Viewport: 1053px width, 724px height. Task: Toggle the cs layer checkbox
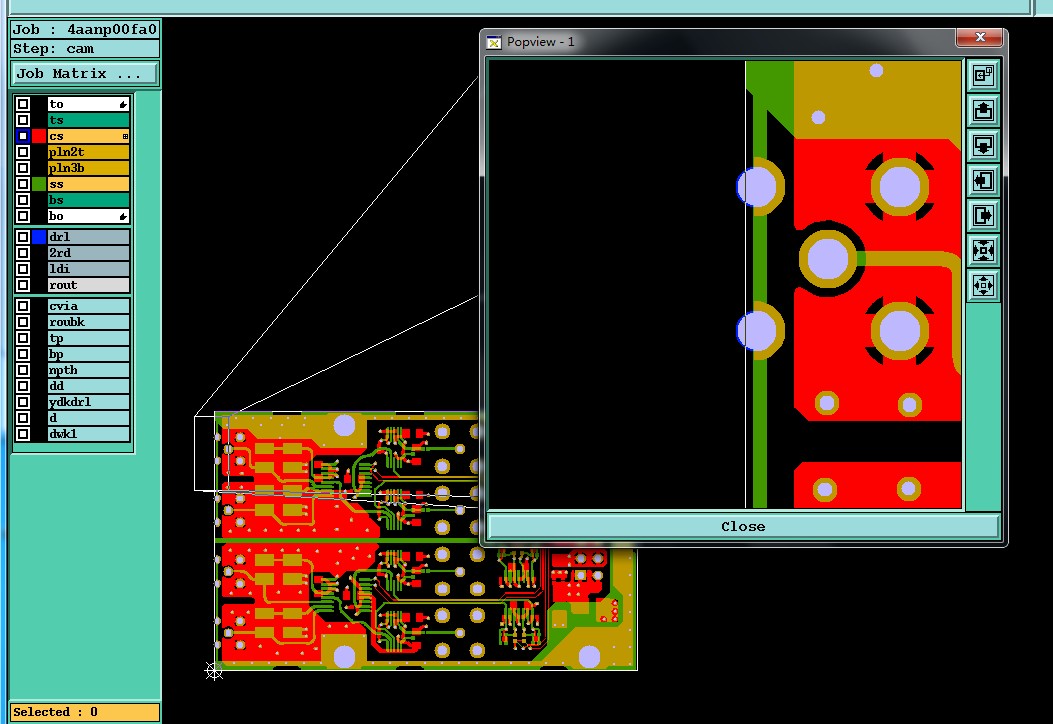tap(23, 136)
